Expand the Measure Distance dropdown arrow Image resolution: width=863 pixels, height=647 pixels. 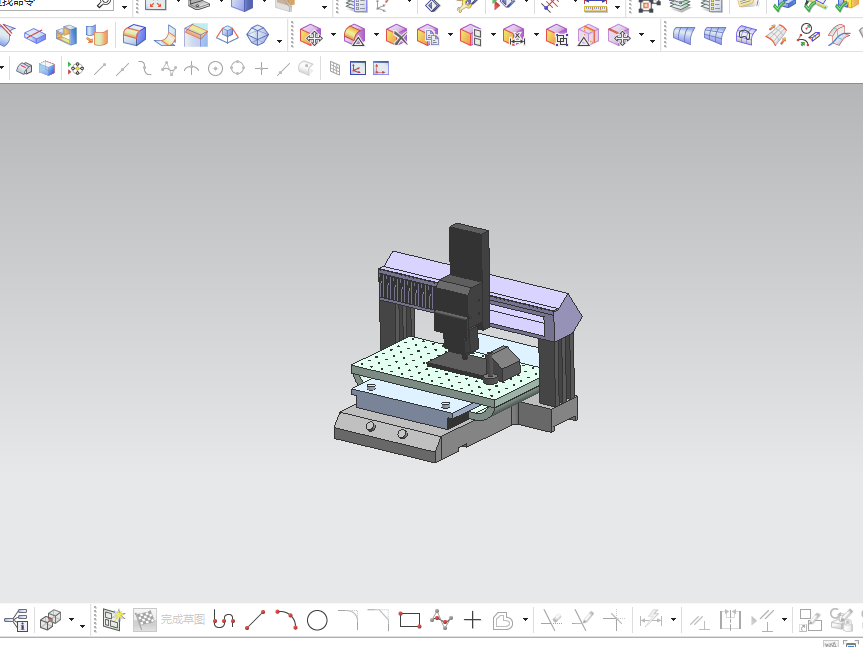618,7
